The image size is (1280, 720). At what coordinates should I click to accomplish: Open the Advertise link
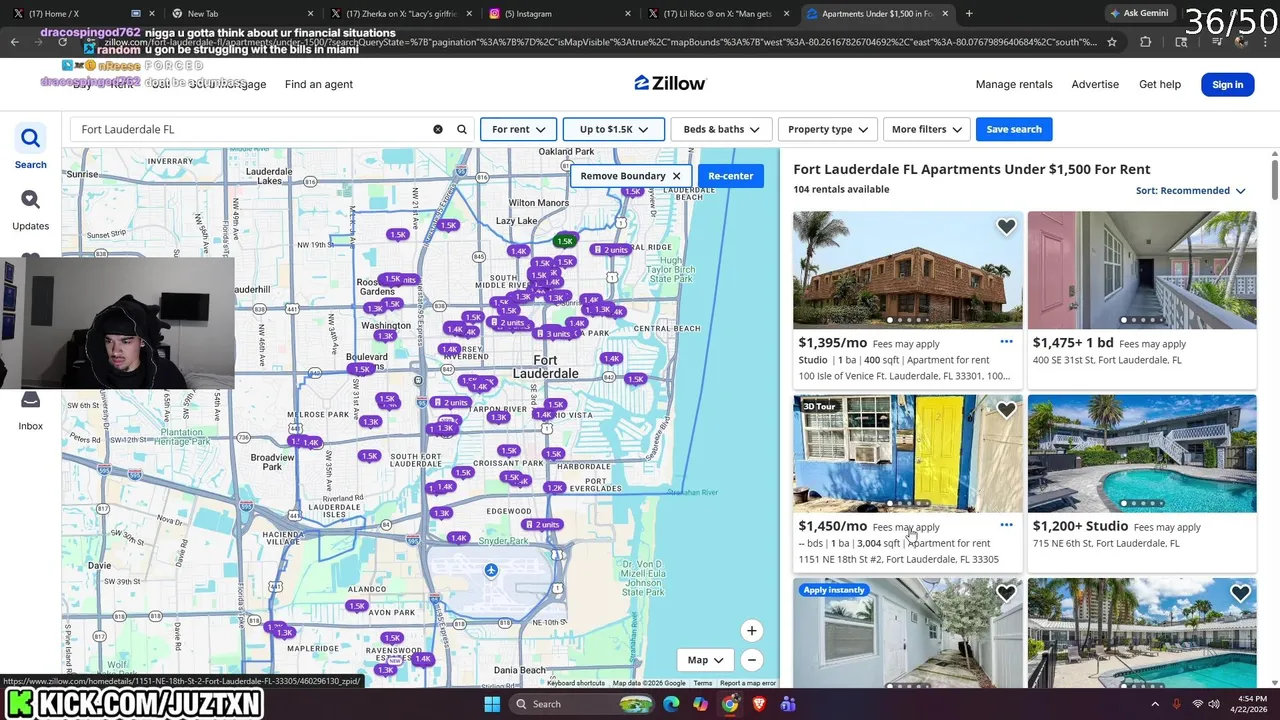tap(1095, 84)
